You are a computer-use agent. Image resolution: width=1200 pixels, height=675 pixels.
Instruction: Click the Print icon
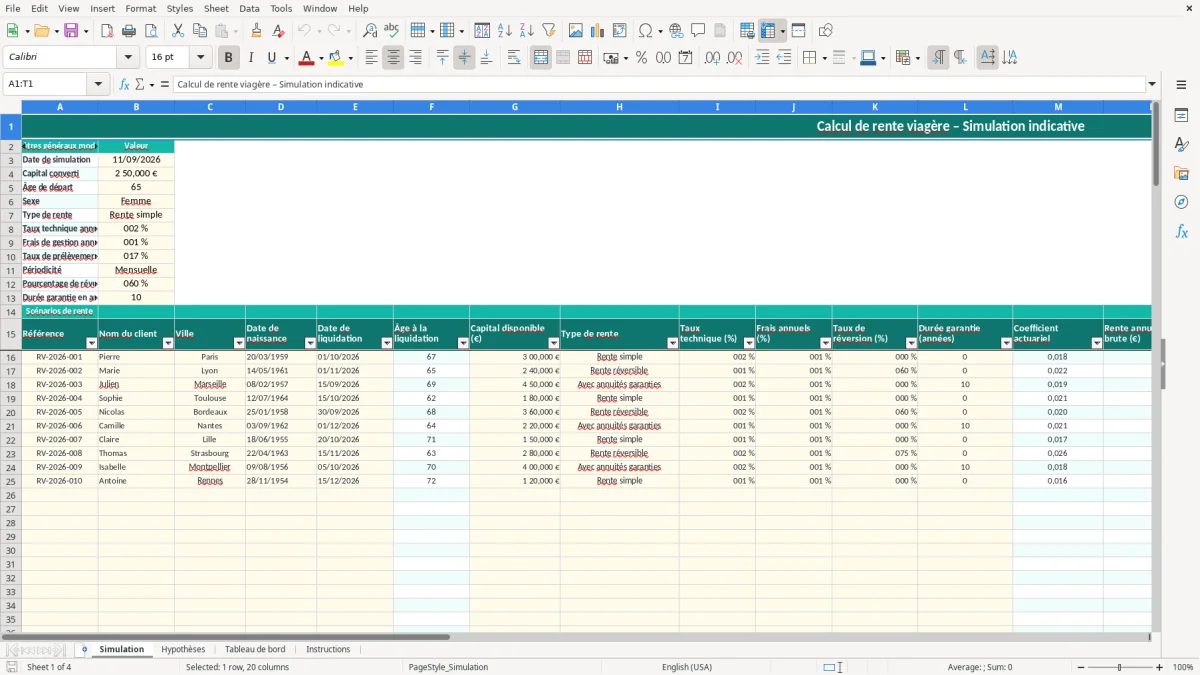coord(129,31)
